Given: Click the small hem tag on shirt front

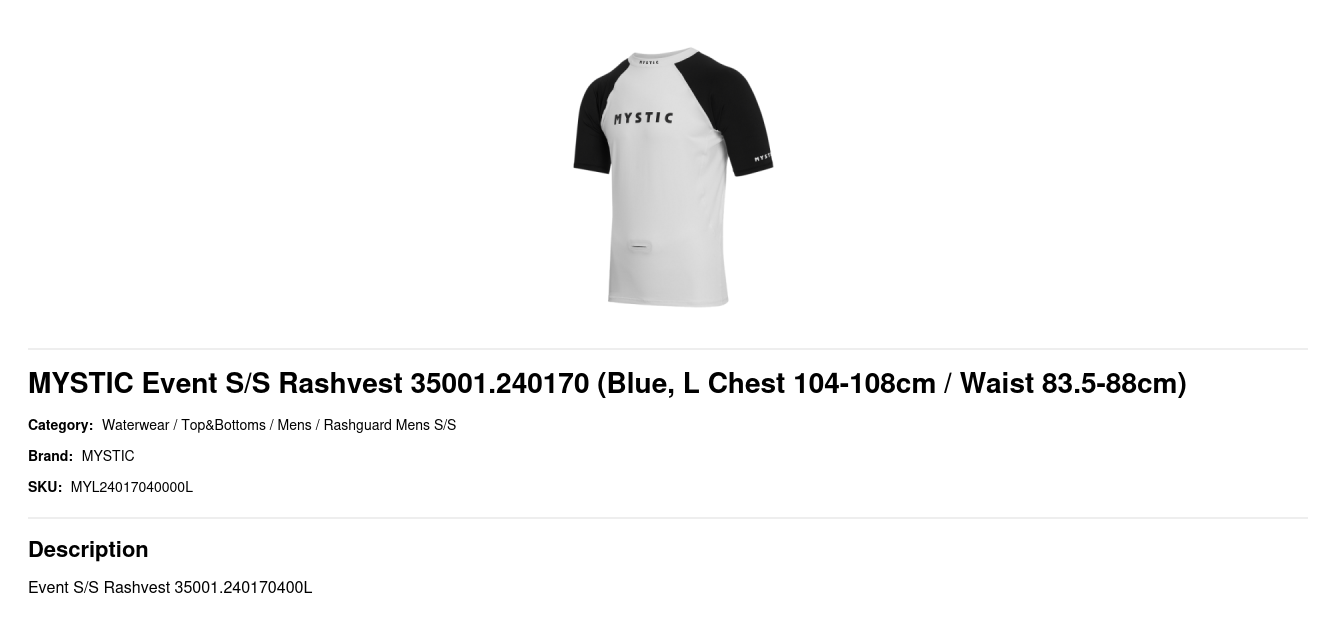Looking at the screenshot, I should [x=640, y=246].
